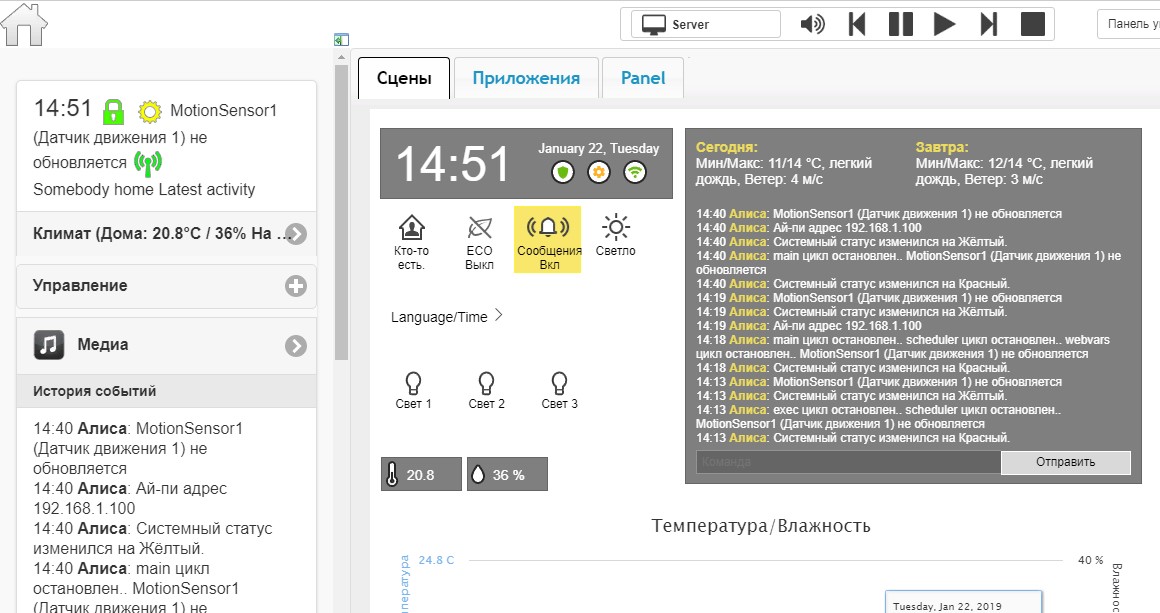Toggle ECO mode Выкл
Viewport: 1160px width, 613px height.
tap(479, 241)
